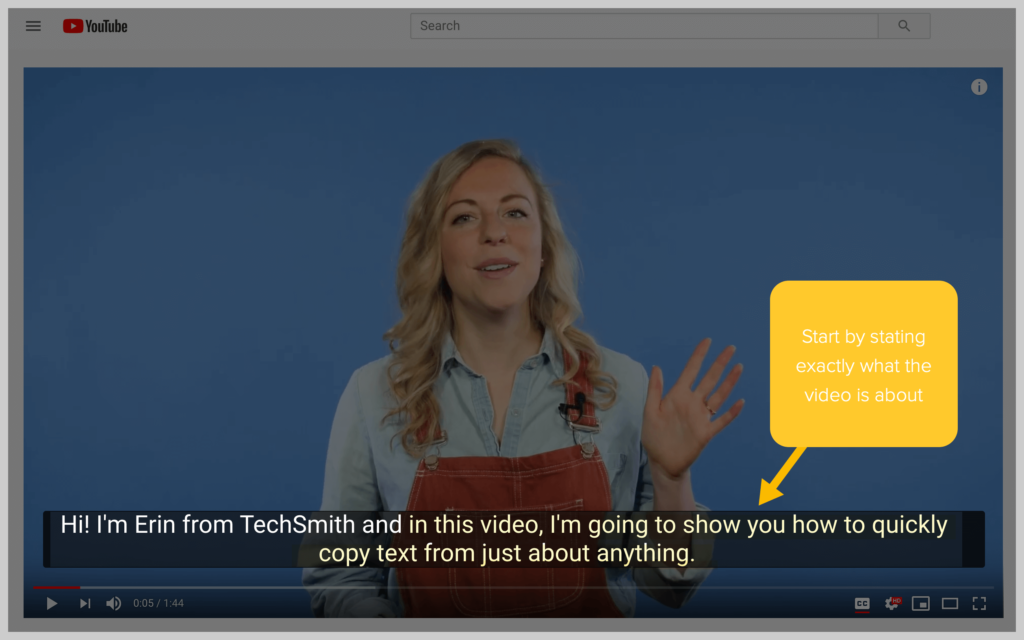Open the video info card icon
The image size is (1024, 640).
[x=978, y=87]
